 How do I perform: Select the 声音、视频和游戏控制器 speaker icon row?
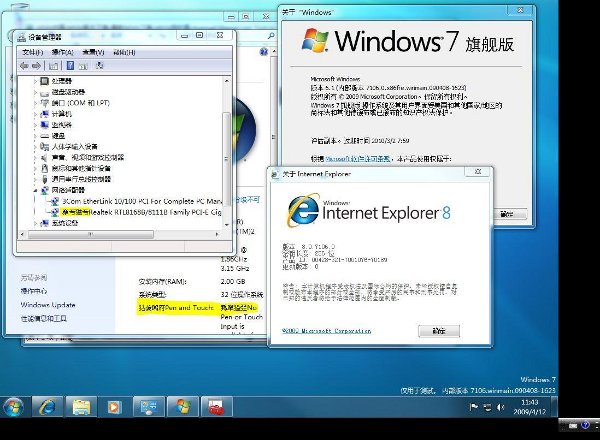coord(82,157)
